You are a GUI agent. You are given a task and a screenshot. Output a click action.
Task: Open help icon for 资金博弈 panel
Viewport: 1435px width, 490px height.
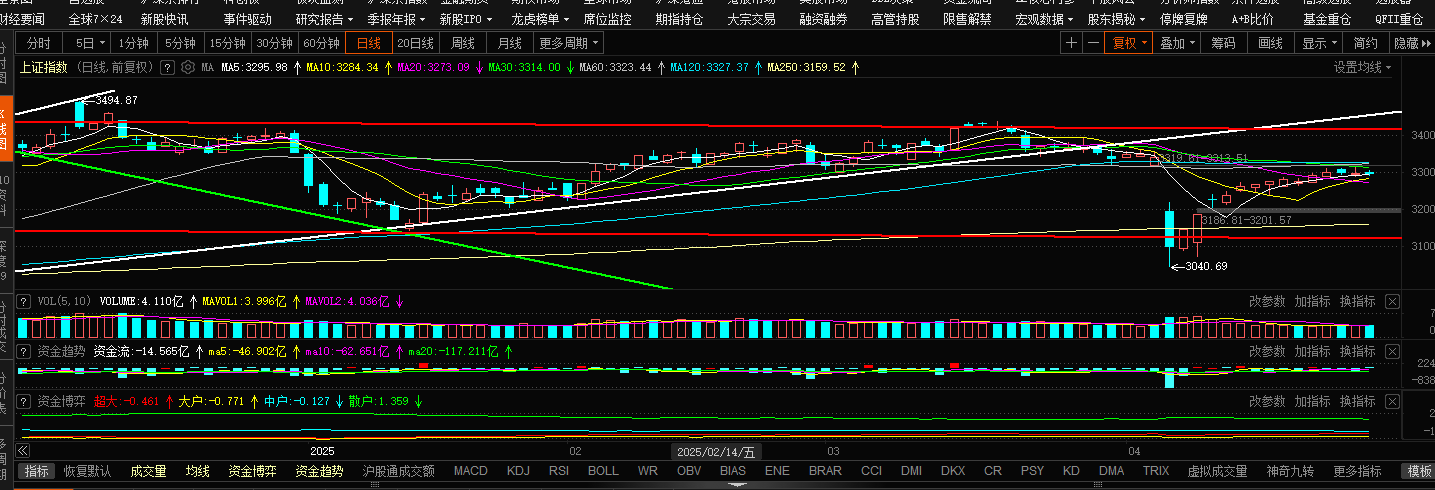[26, 402]
